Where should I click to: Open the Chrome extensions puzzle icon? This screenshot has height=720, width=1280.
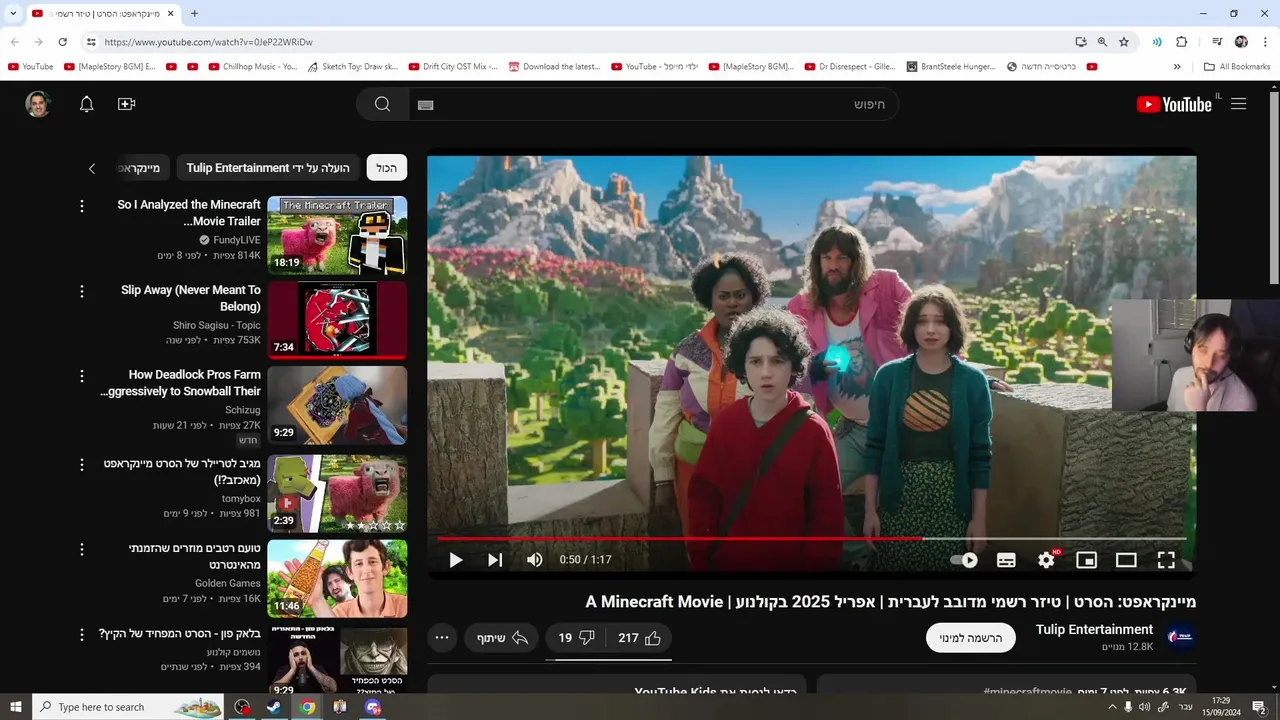coord(1182,42)
